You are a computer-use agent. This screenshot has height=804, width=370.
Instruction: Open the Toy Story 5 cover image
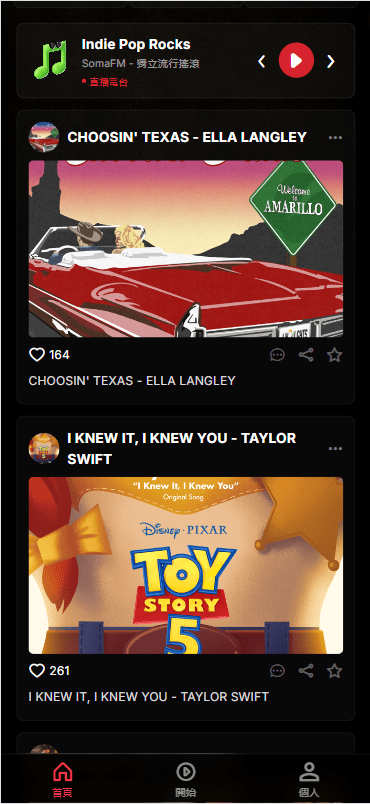pyautogui.click(x=186, y=566)
